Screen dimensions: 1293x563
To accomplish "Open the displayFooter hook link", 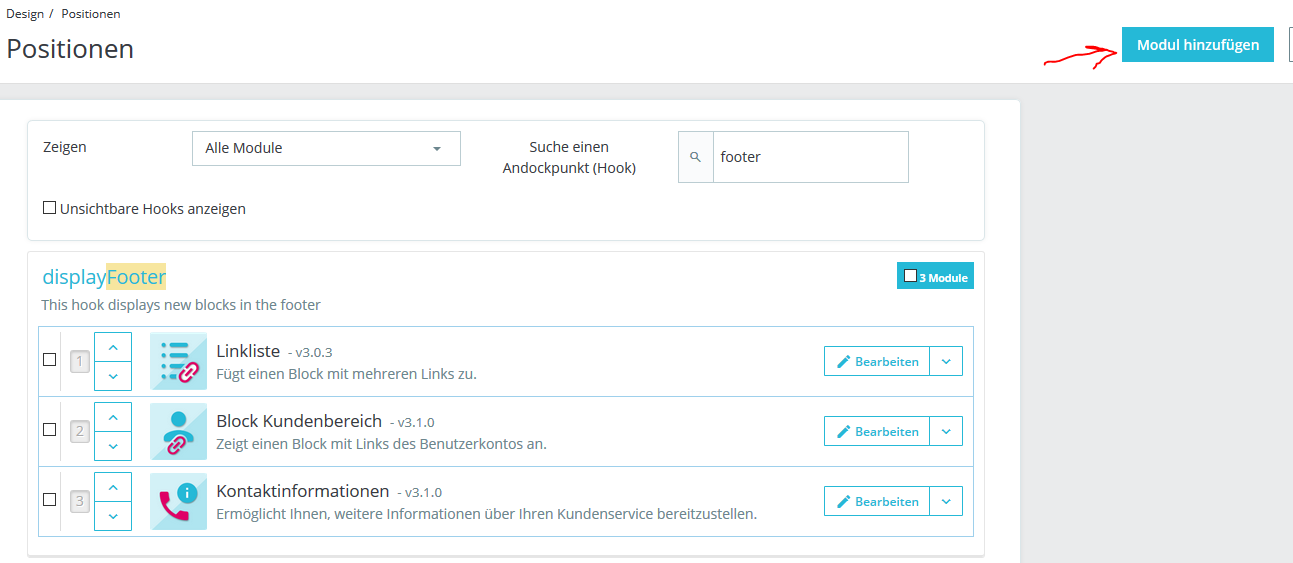I will pyautogui.click(x=104, y=277).
